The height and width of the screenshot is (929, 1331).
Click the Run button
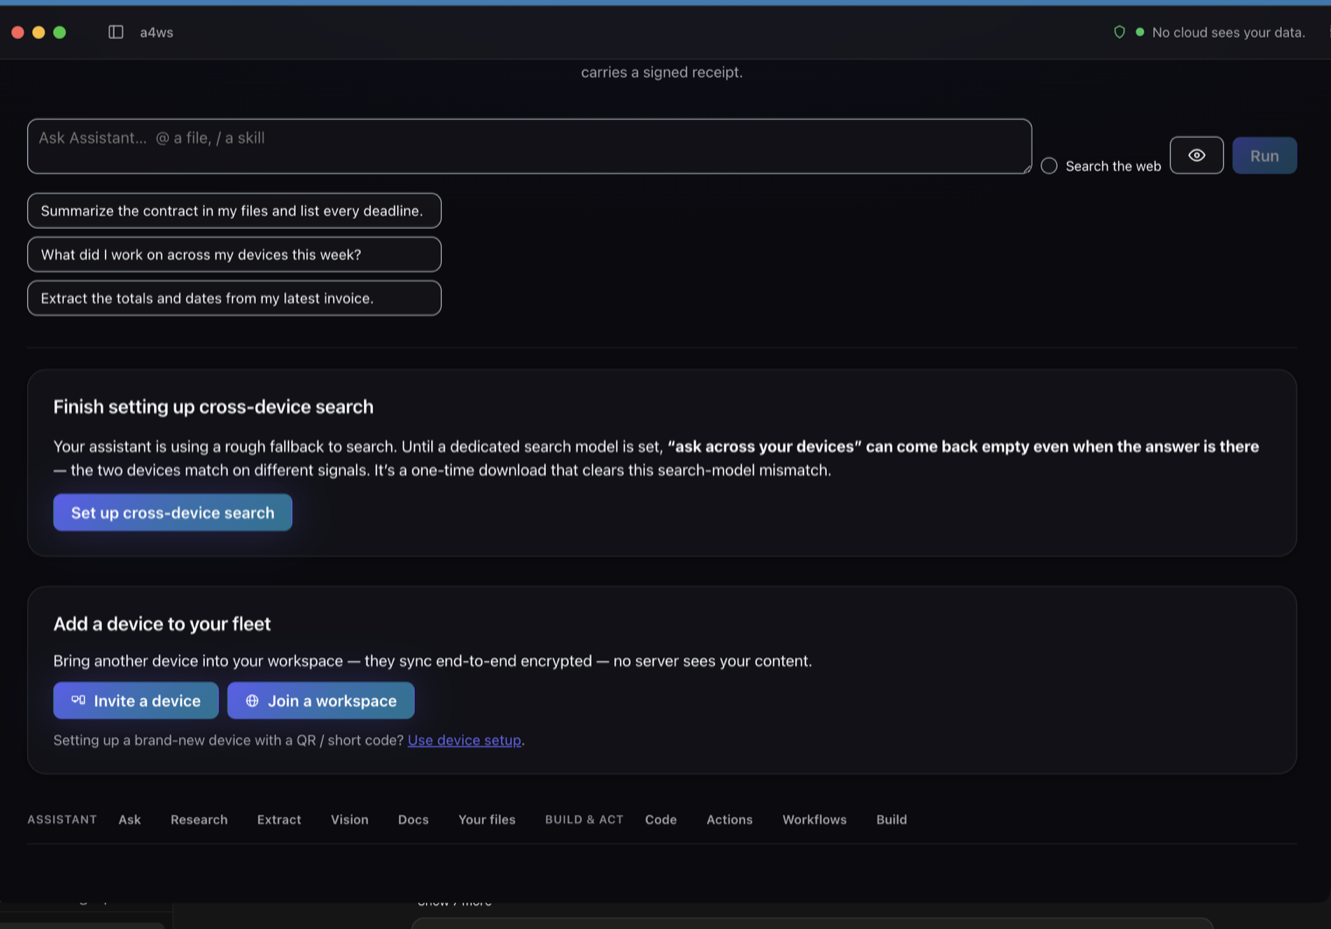(1264, 155)
